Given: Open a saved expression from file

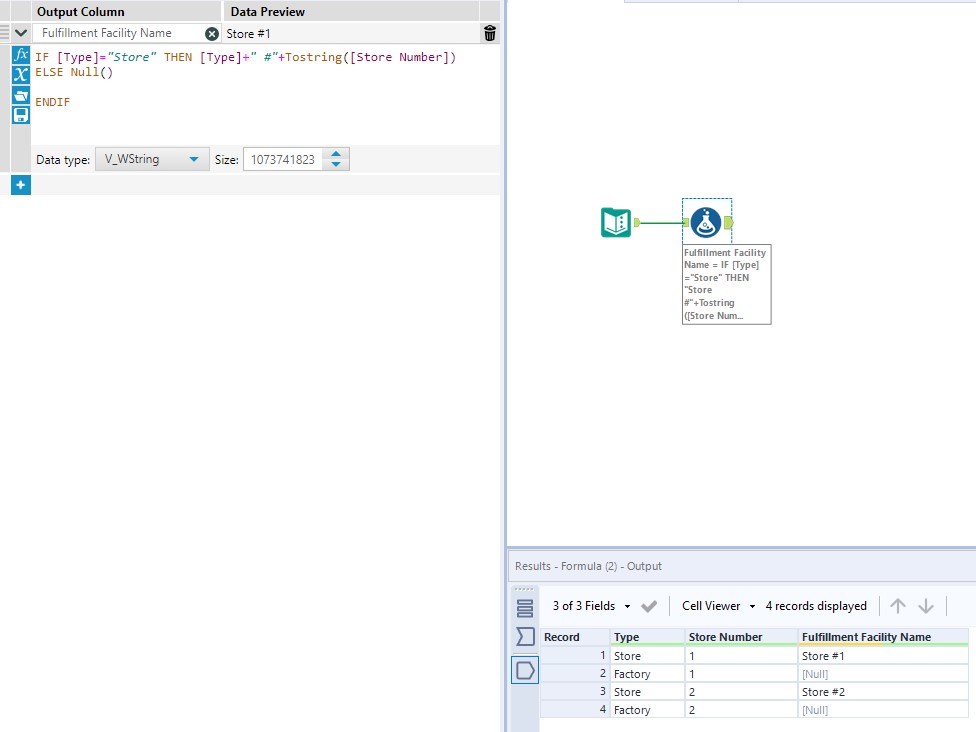Looking at the screenshot, I should pyautogui.click(x=20, y=94).
